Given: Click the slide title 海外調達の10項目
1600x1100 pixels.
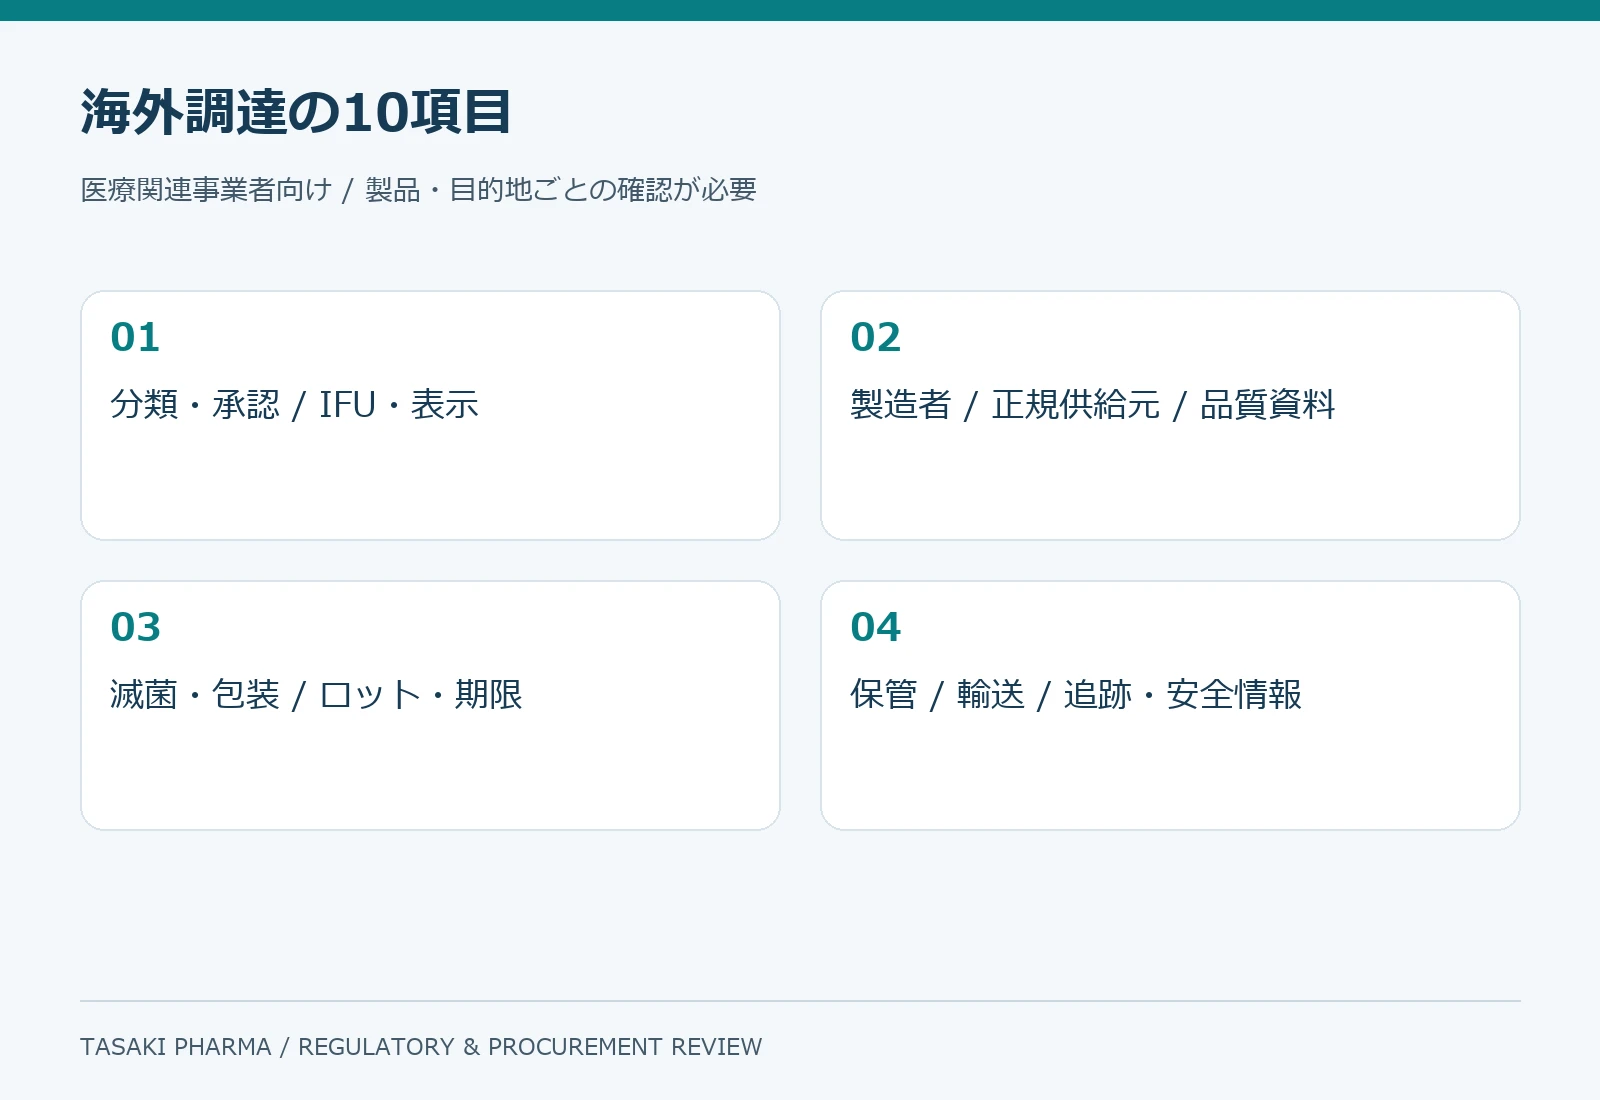Looking at the screenshot, I should coord(296,112).
